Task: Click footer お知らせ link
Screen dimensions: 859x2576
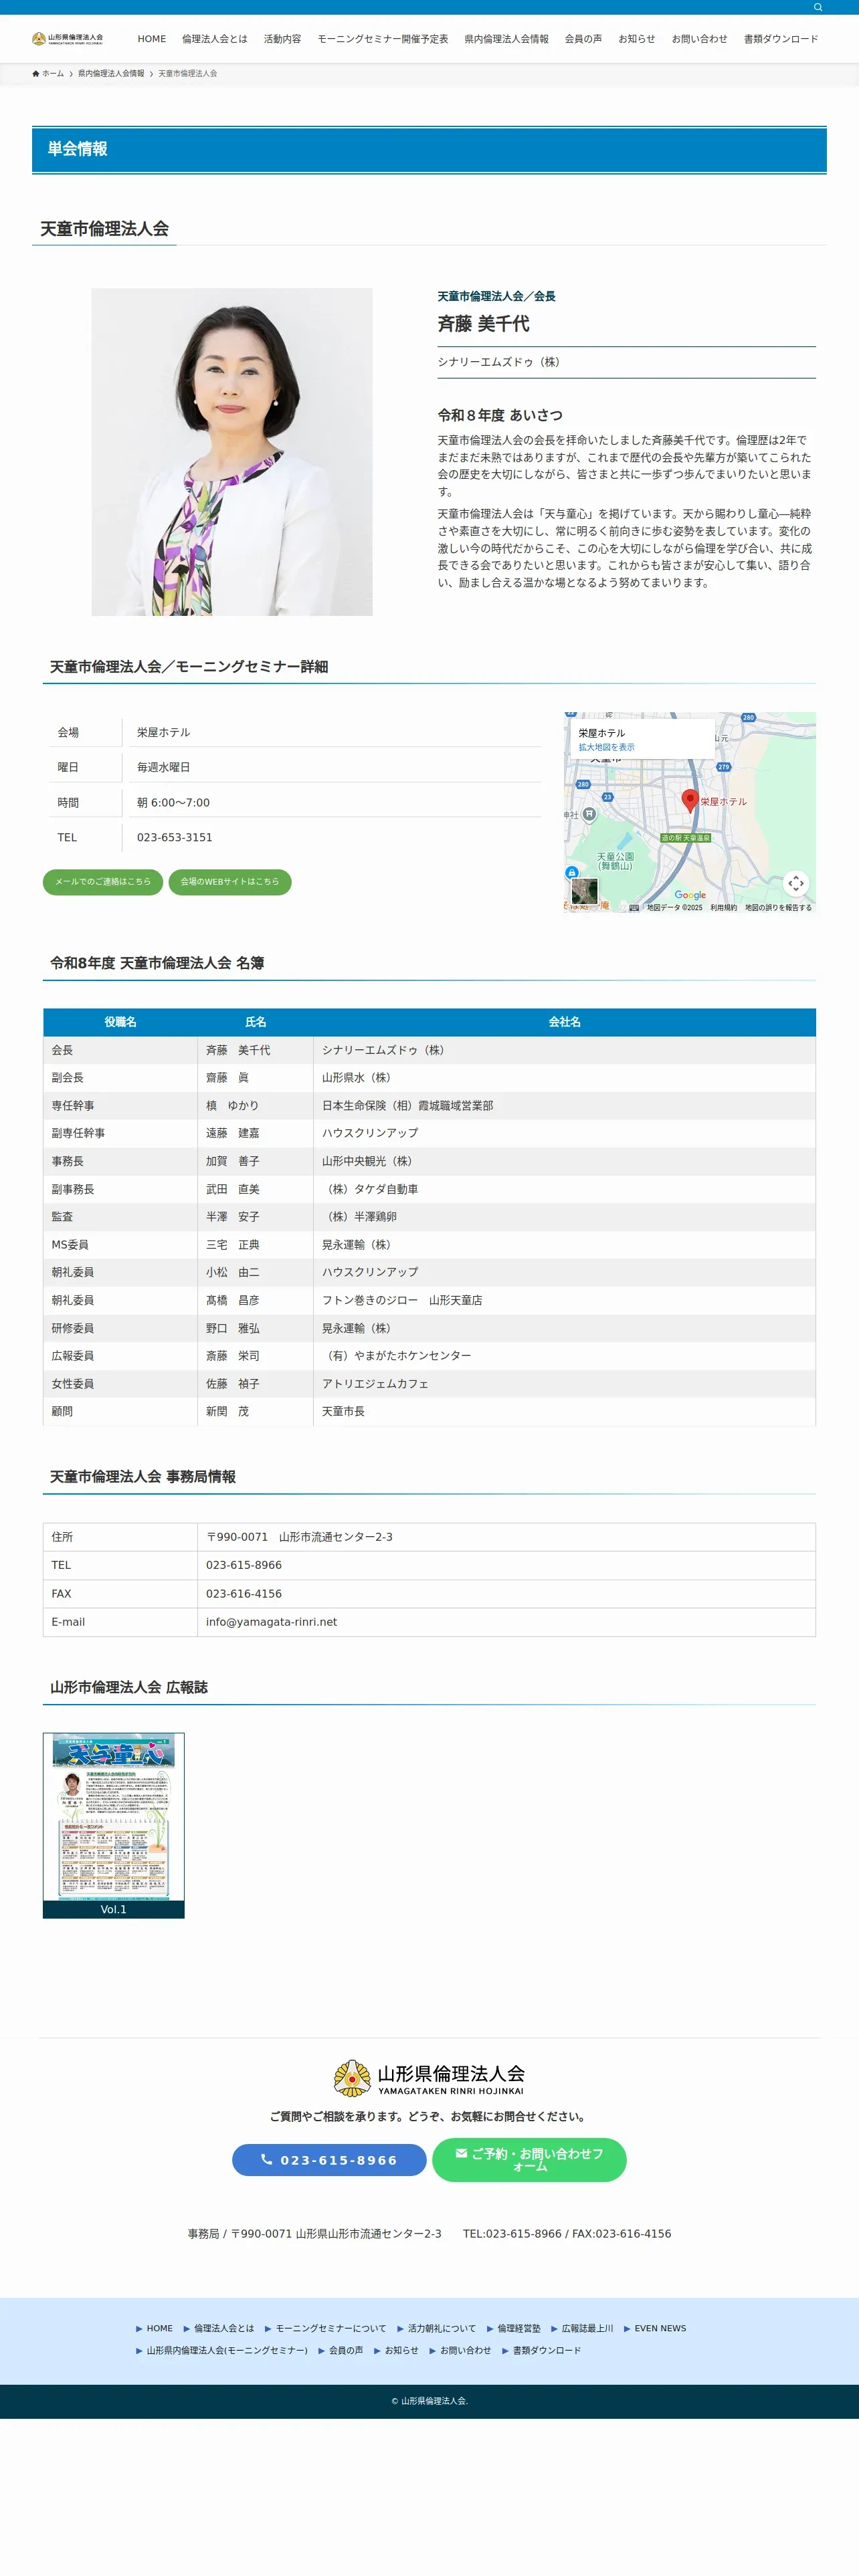Action: [x=401, y=2350]
